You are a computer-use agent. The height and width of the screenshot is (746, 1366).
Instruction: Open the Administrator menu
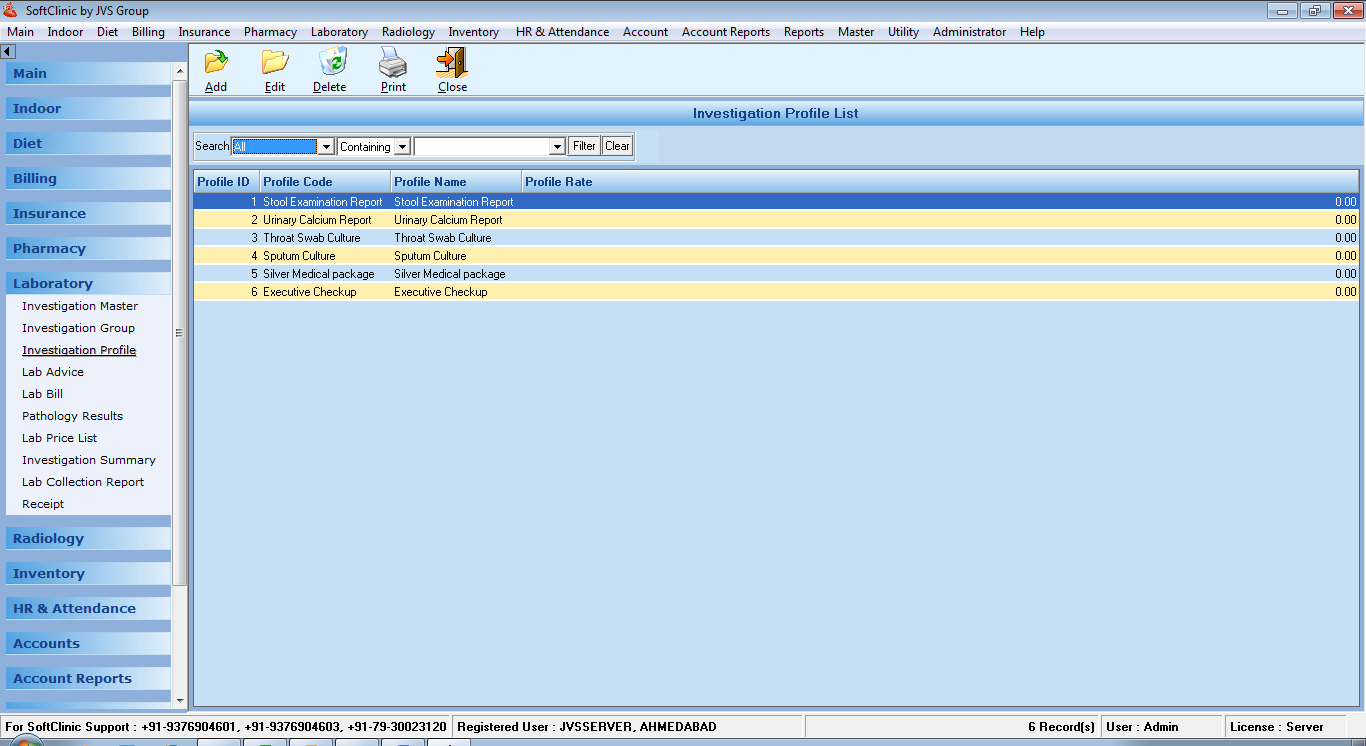tap(969, 32)
